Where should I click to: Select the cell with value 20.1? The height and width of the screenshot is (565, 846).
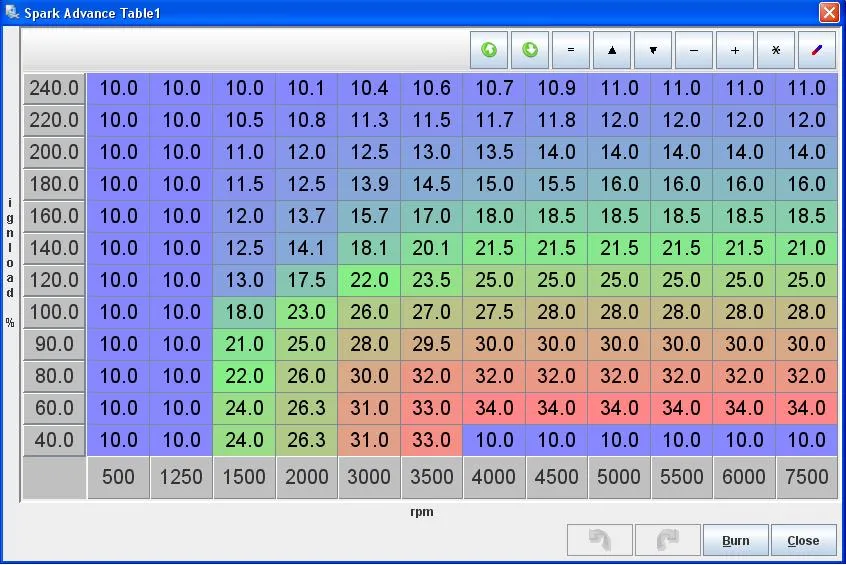click(432, 248)
